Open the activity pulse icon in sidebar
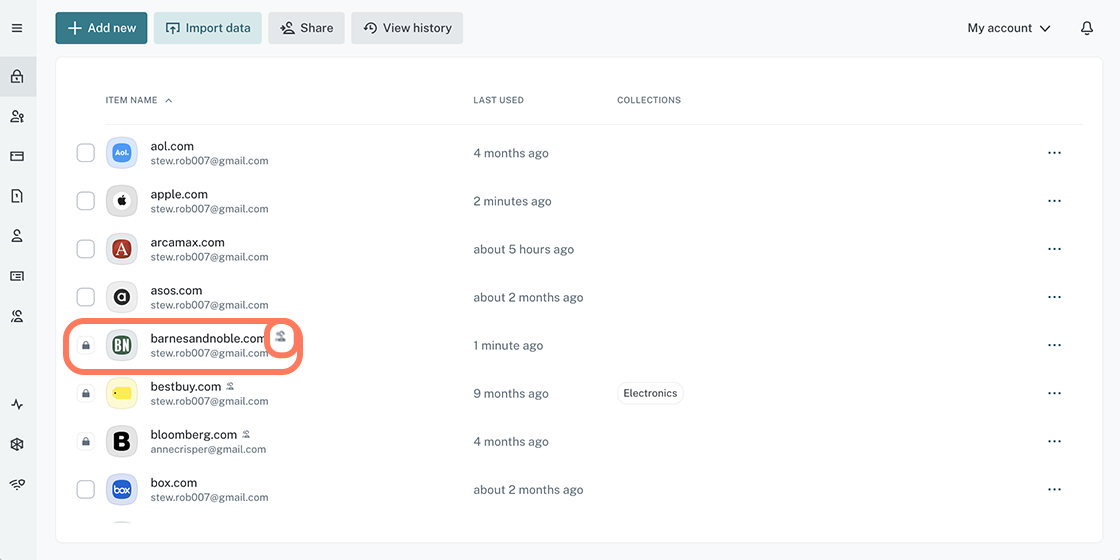Viewport: 1120px width, 560px height. point(17,405)
